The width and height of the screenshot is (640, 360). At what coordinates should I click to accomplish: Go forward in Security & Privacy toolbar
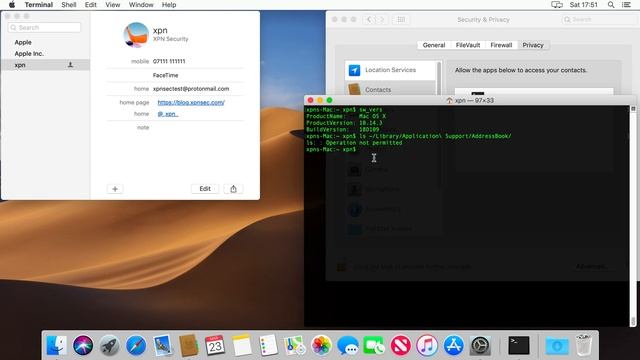coord(382,20)
